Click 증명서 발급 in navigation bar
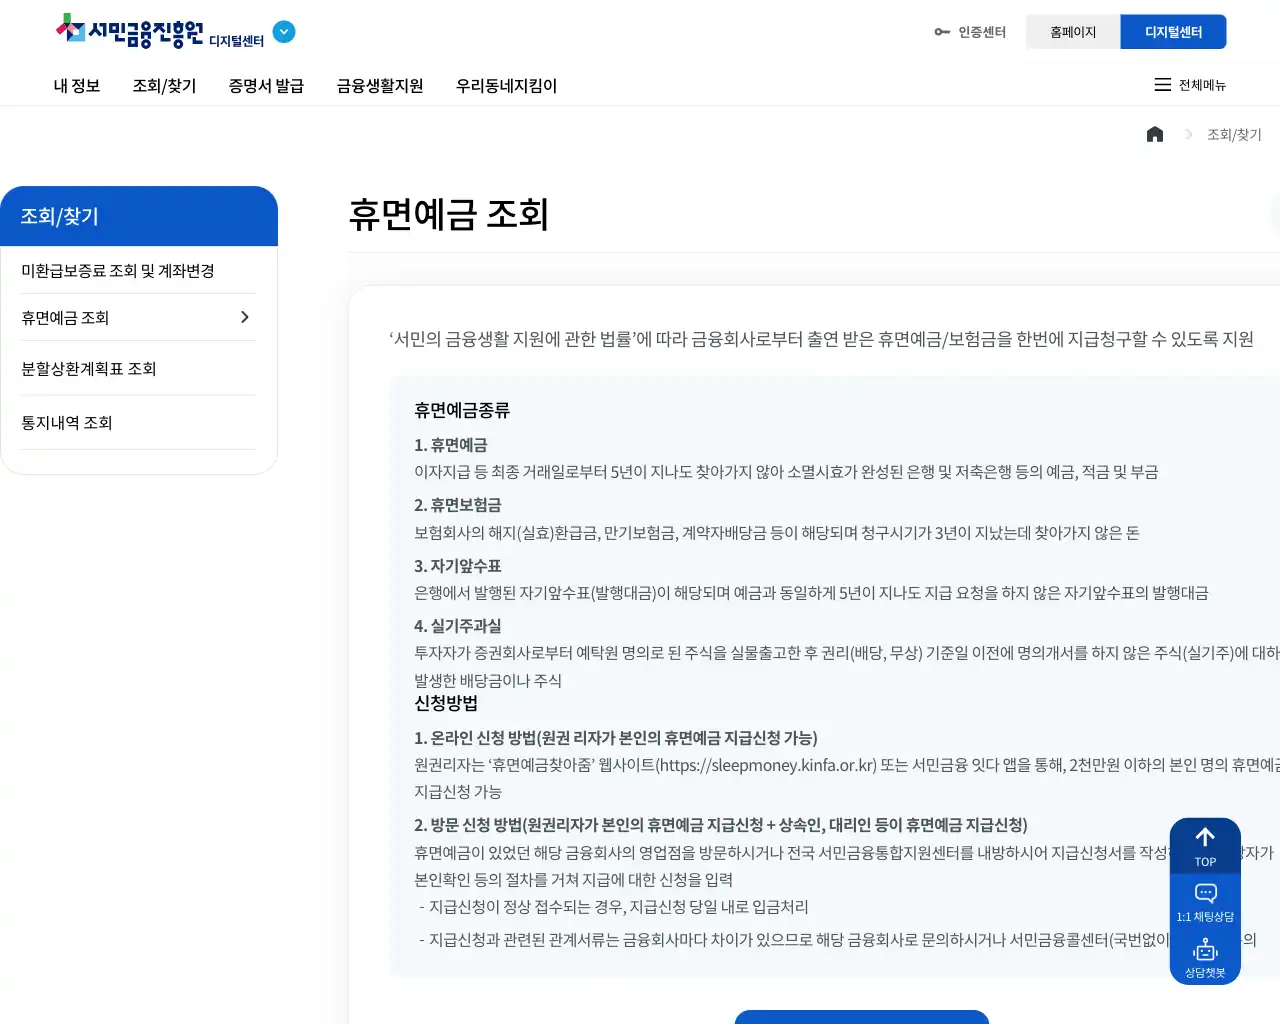Viewport: 1280px width, 1024px height. click(x=266, y=86)
